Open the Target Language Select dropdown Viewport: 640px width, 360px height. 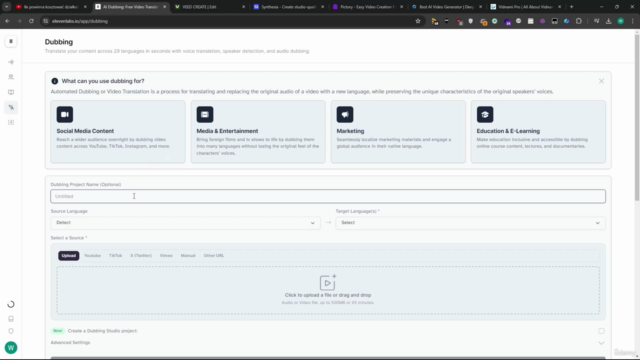(x=470, y=223)
